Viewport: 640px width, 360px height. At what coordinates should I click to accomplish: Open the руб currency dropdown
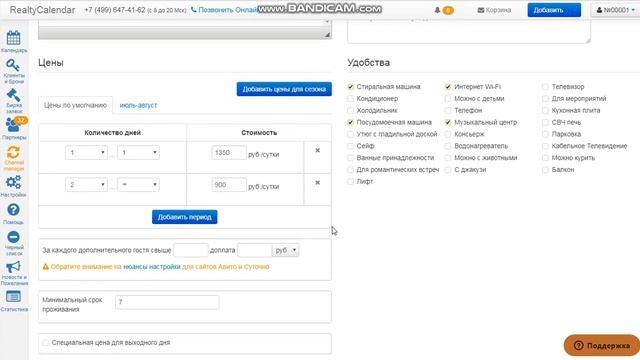pyautogui.click(x=286, y=250)
